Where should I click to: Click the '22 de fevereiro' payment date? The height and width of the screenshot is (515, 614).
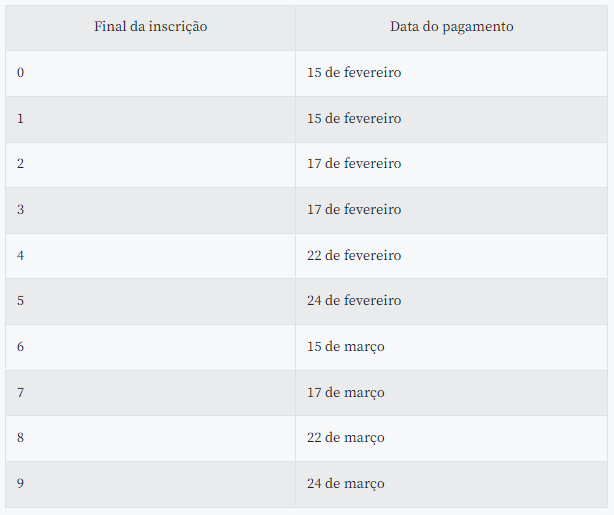point(354,256)
